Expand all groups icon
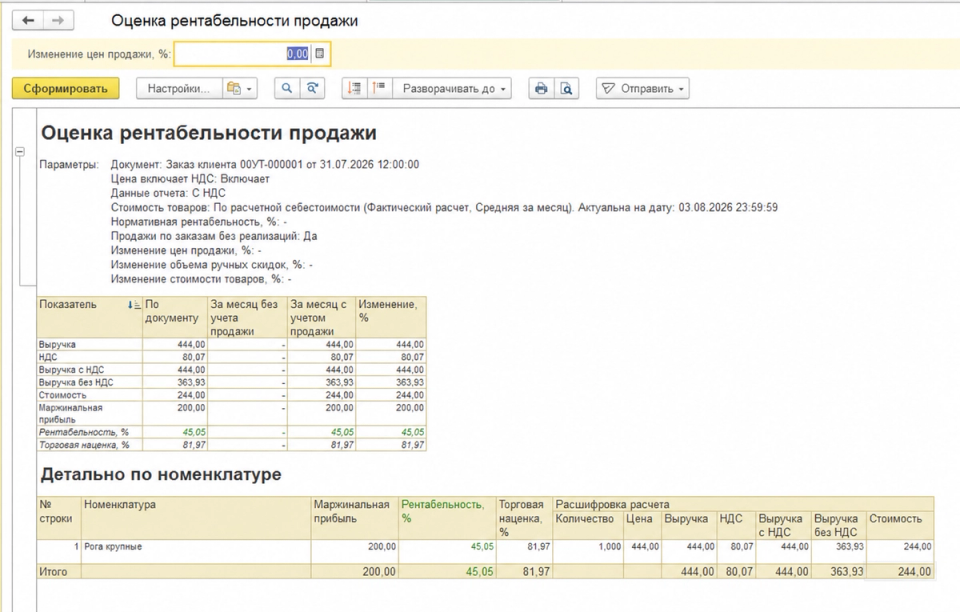This screenshot has height=612, width=960. click(379, 89)
